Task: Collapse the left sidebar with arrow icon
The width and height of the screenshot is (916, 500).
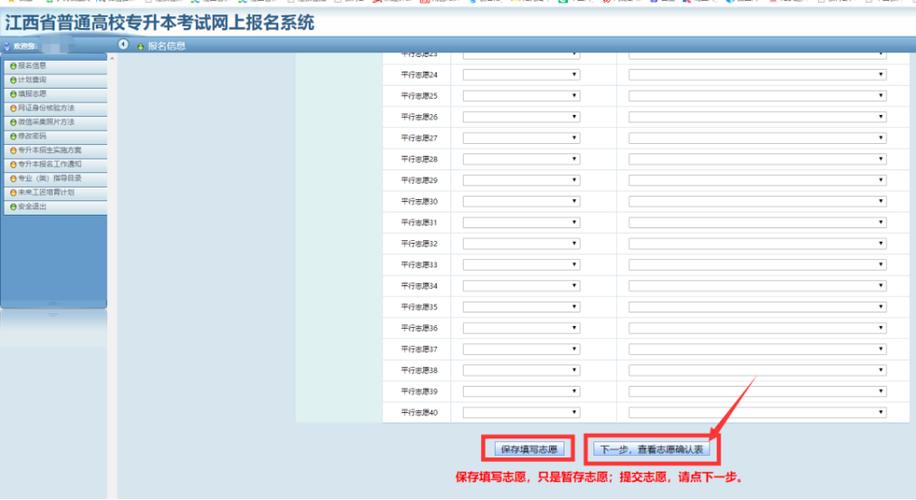Action: 123,46
